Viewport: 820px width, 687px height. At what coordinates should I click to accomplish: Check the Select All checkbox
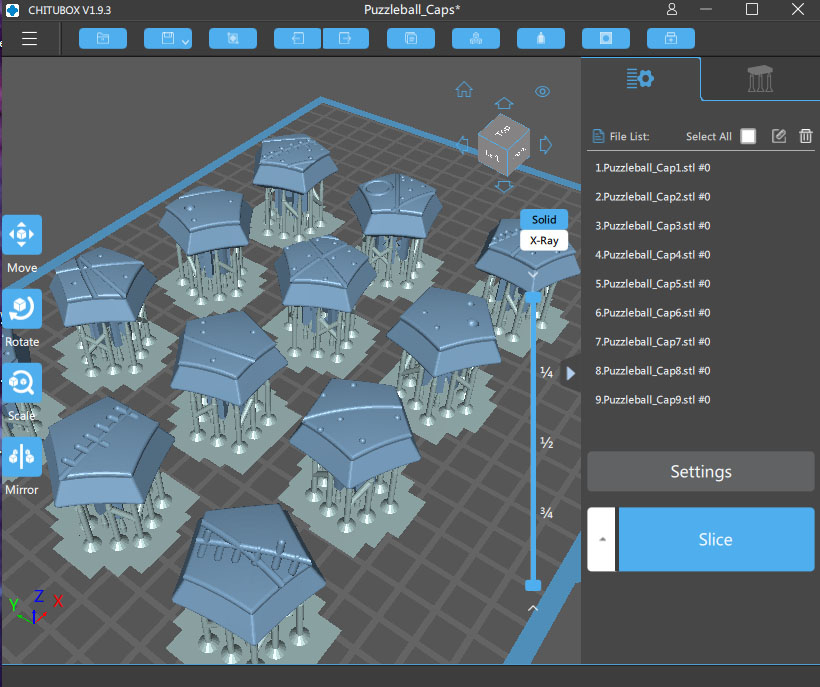coord(748,136)
